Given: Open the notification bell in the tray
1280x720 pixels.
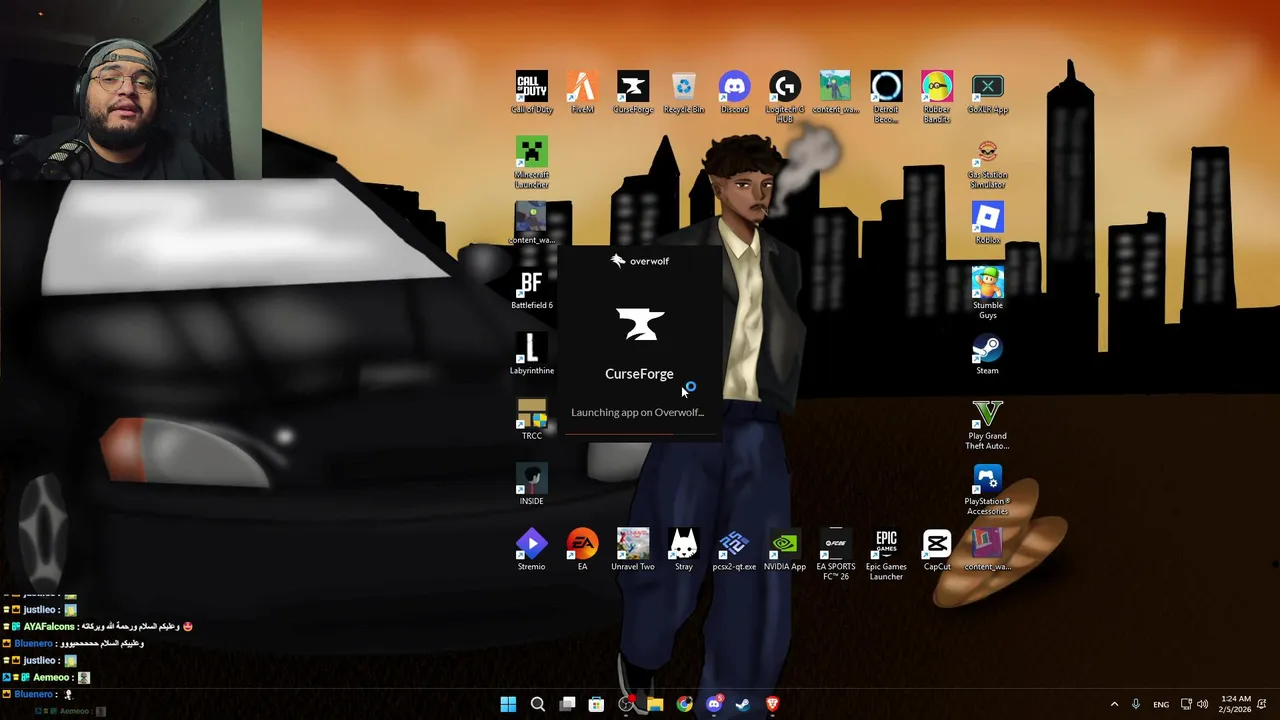Looking at the screenshot, I should (1263, 704).
